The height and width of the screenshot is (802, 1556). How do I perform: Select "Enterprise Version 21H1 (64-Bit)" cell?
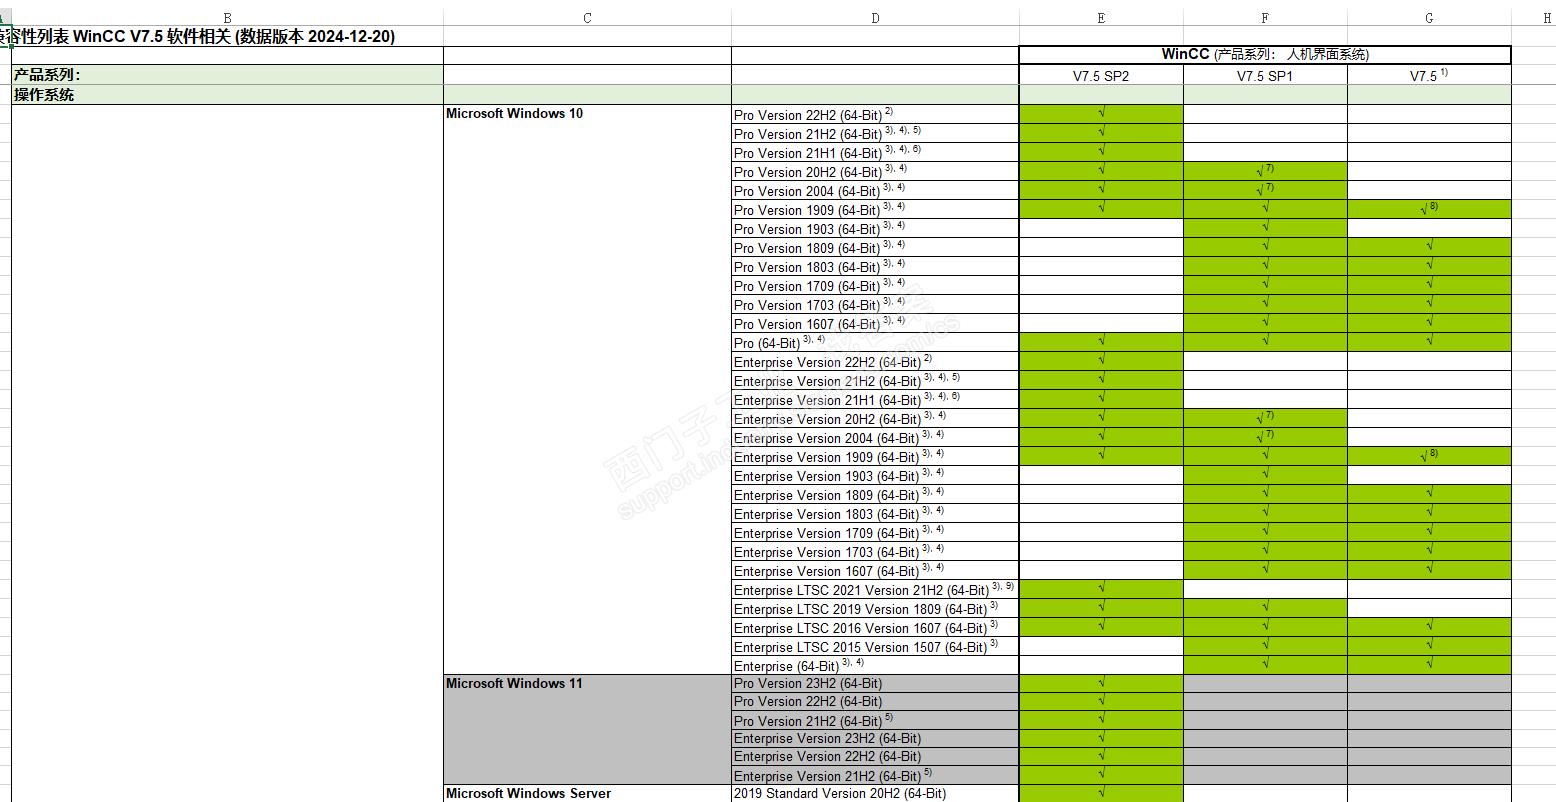875,400
